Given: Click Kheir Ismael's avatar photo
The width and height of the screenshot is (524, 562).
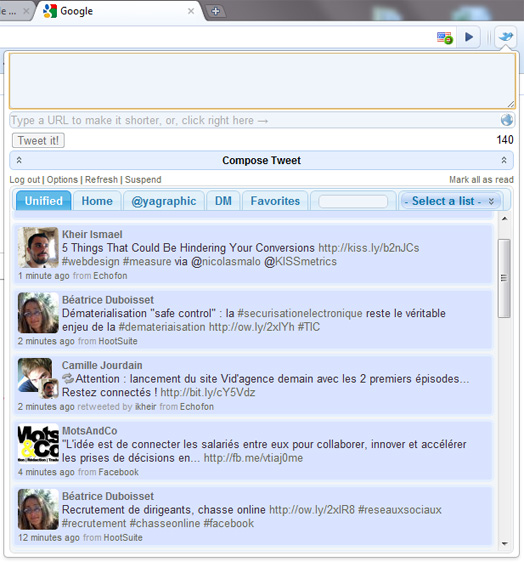Looking at the screenshot, I should (38, 247).
